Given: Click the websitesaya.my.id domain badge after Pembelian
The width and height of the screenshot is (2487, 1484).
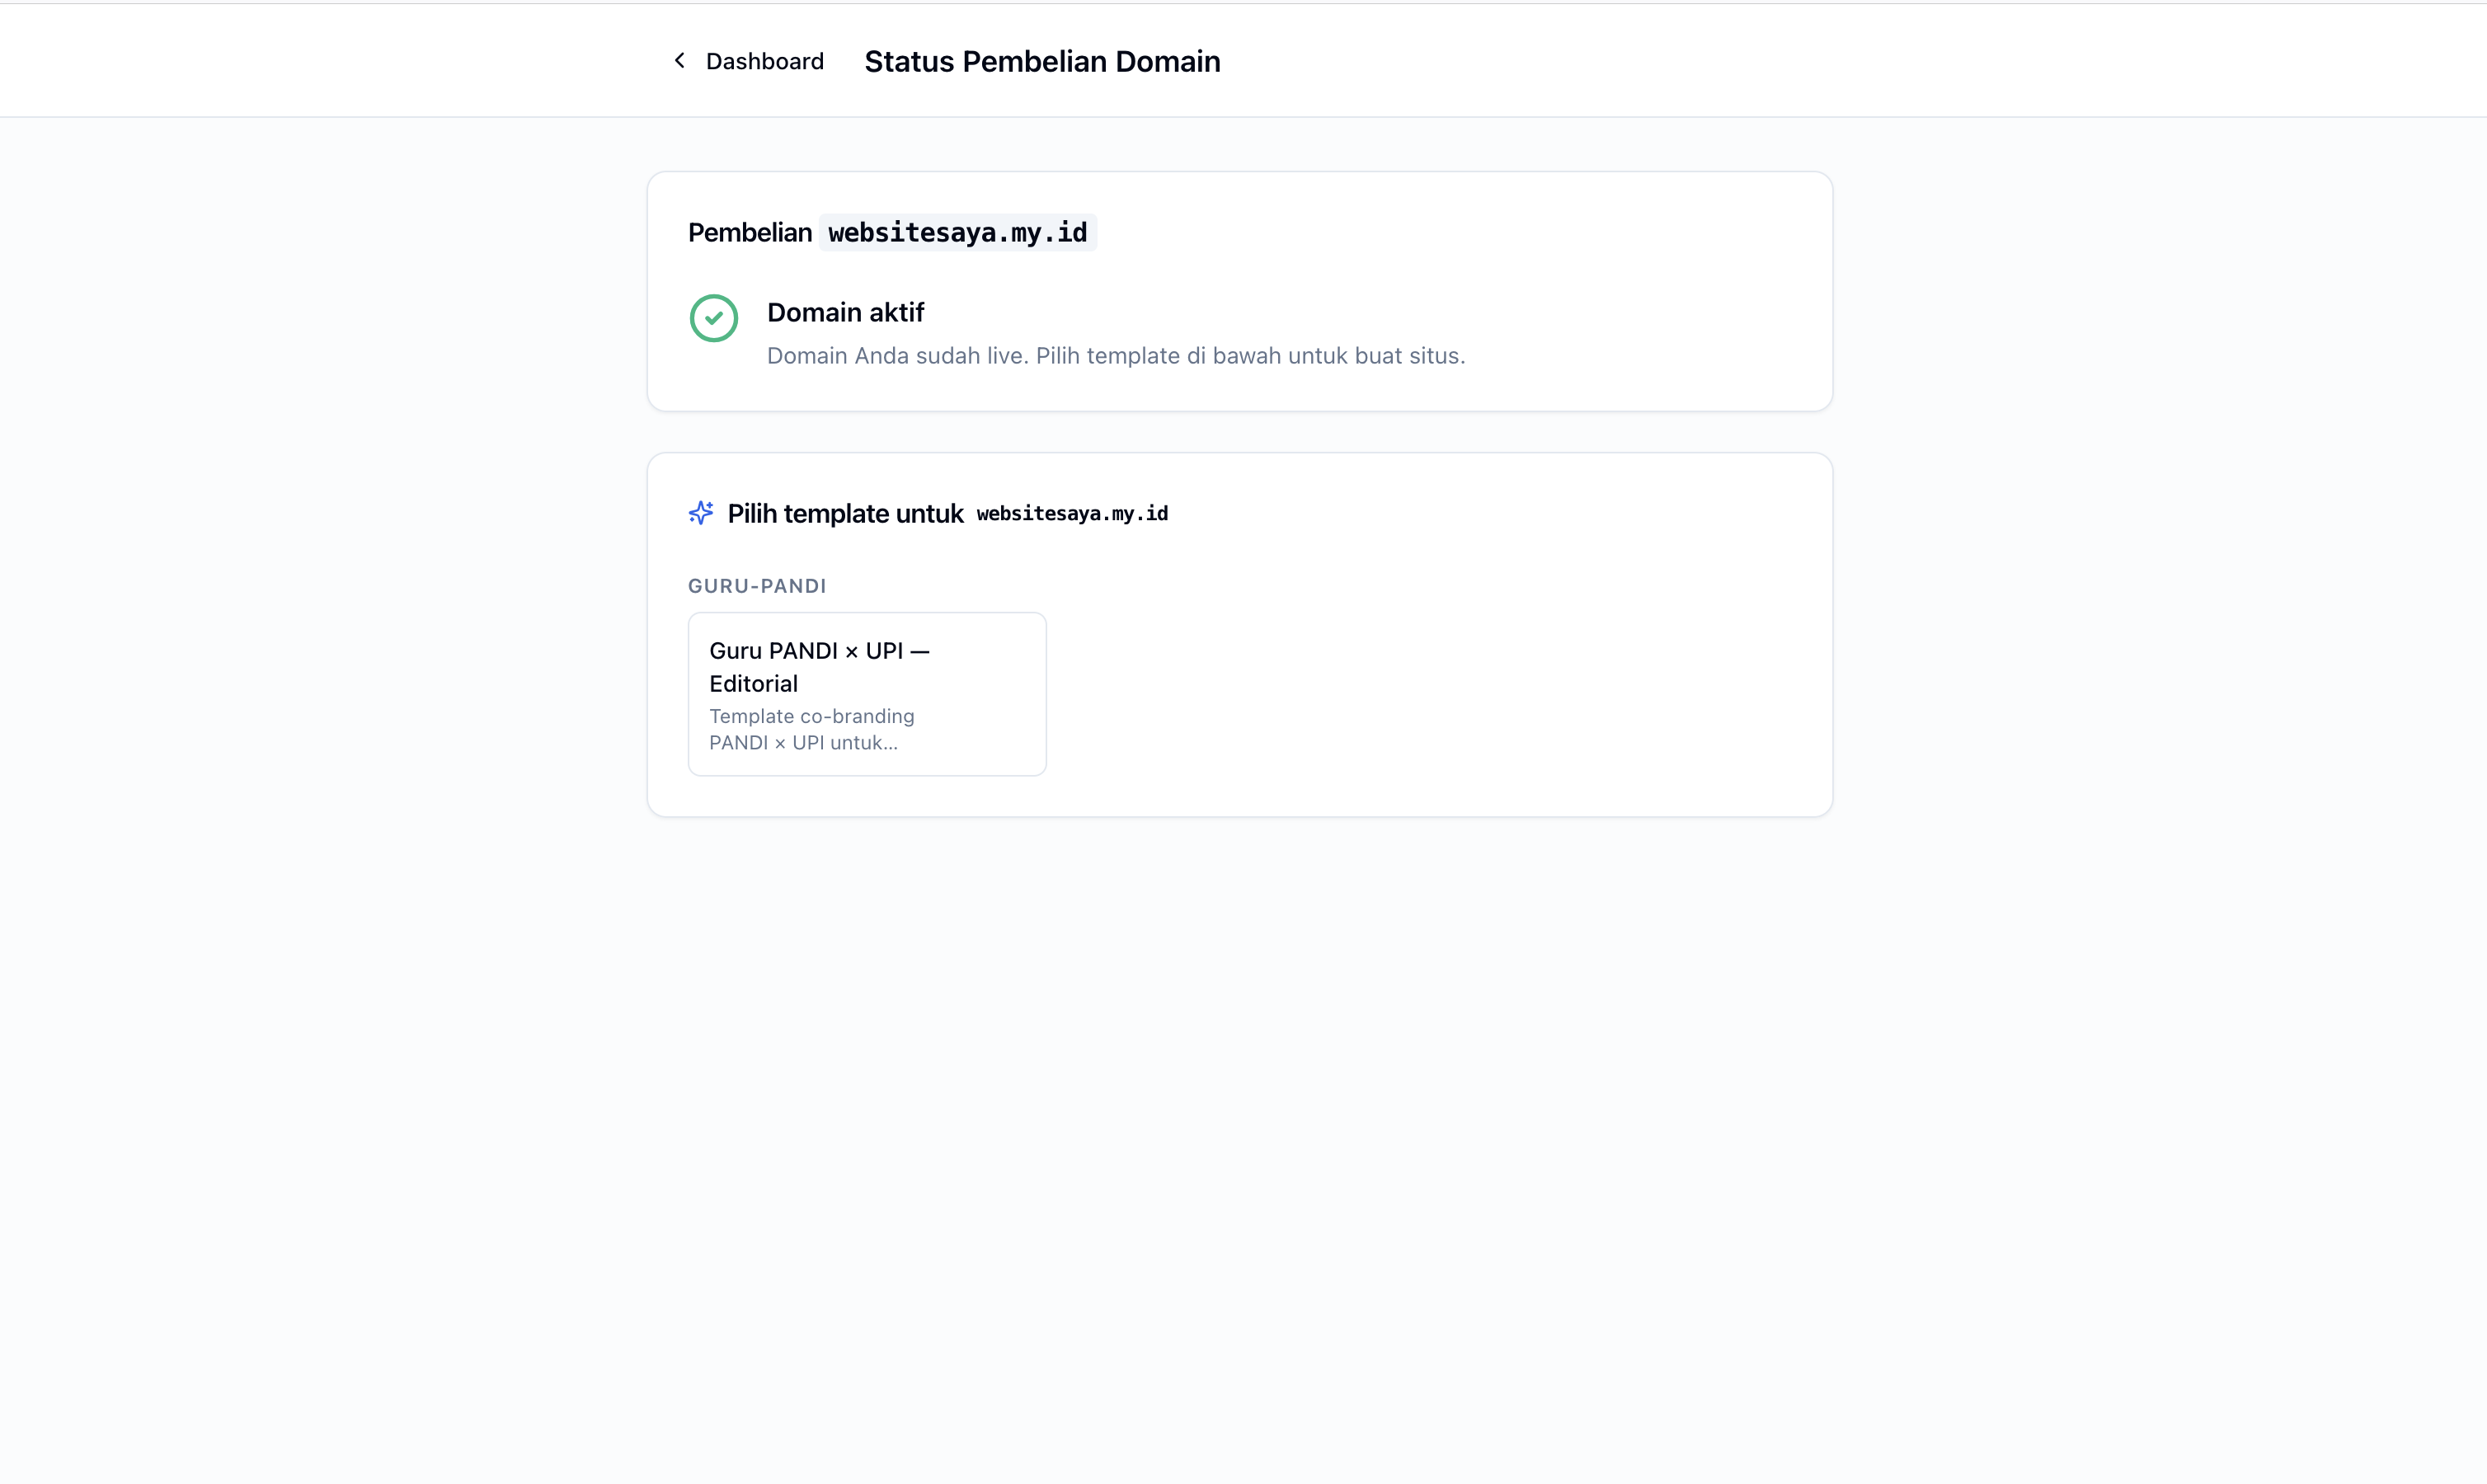Looking at the screenshot, I should (x=957, y=233).
